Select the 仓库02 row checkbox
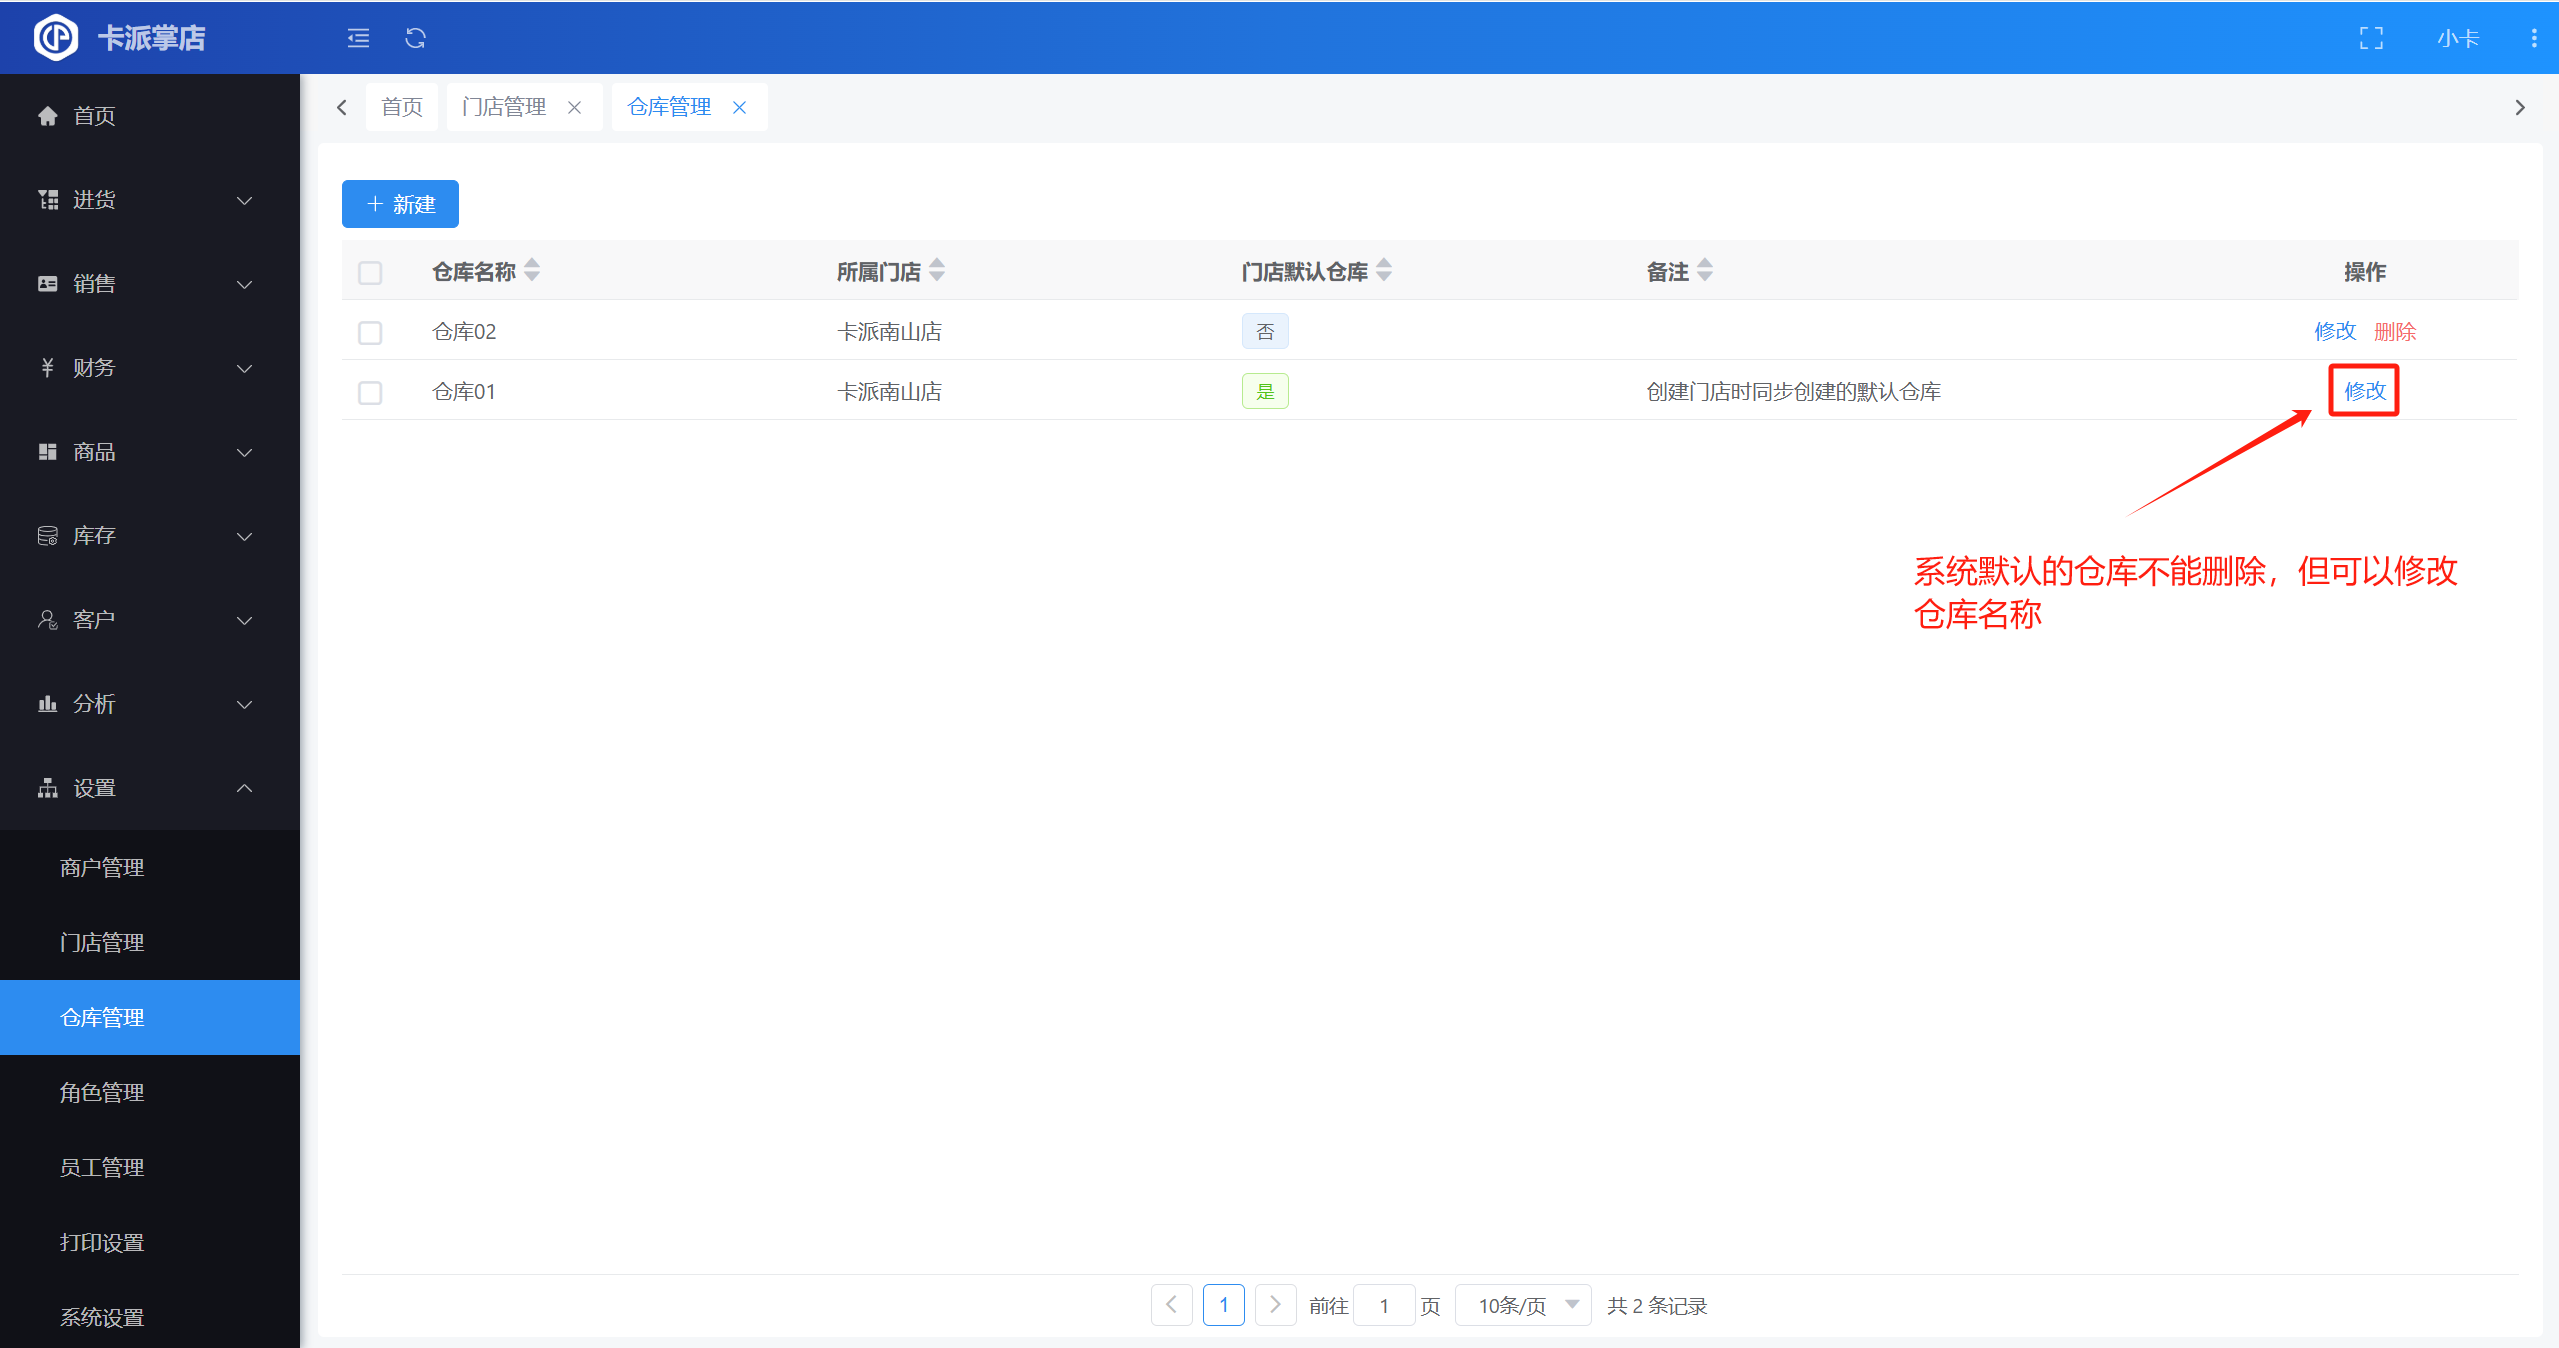Screen dimensions: 2559x1348 pos(370,332)
